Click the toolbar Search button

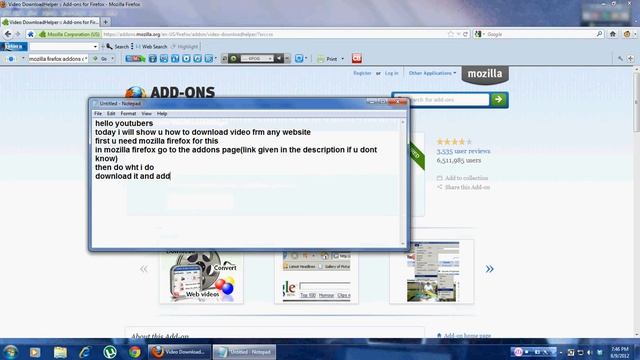tap(118, 47)
